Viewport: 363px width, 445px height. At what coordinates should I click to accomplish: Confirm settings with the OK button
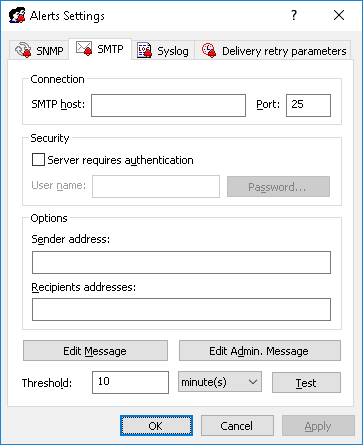[156, 426]
